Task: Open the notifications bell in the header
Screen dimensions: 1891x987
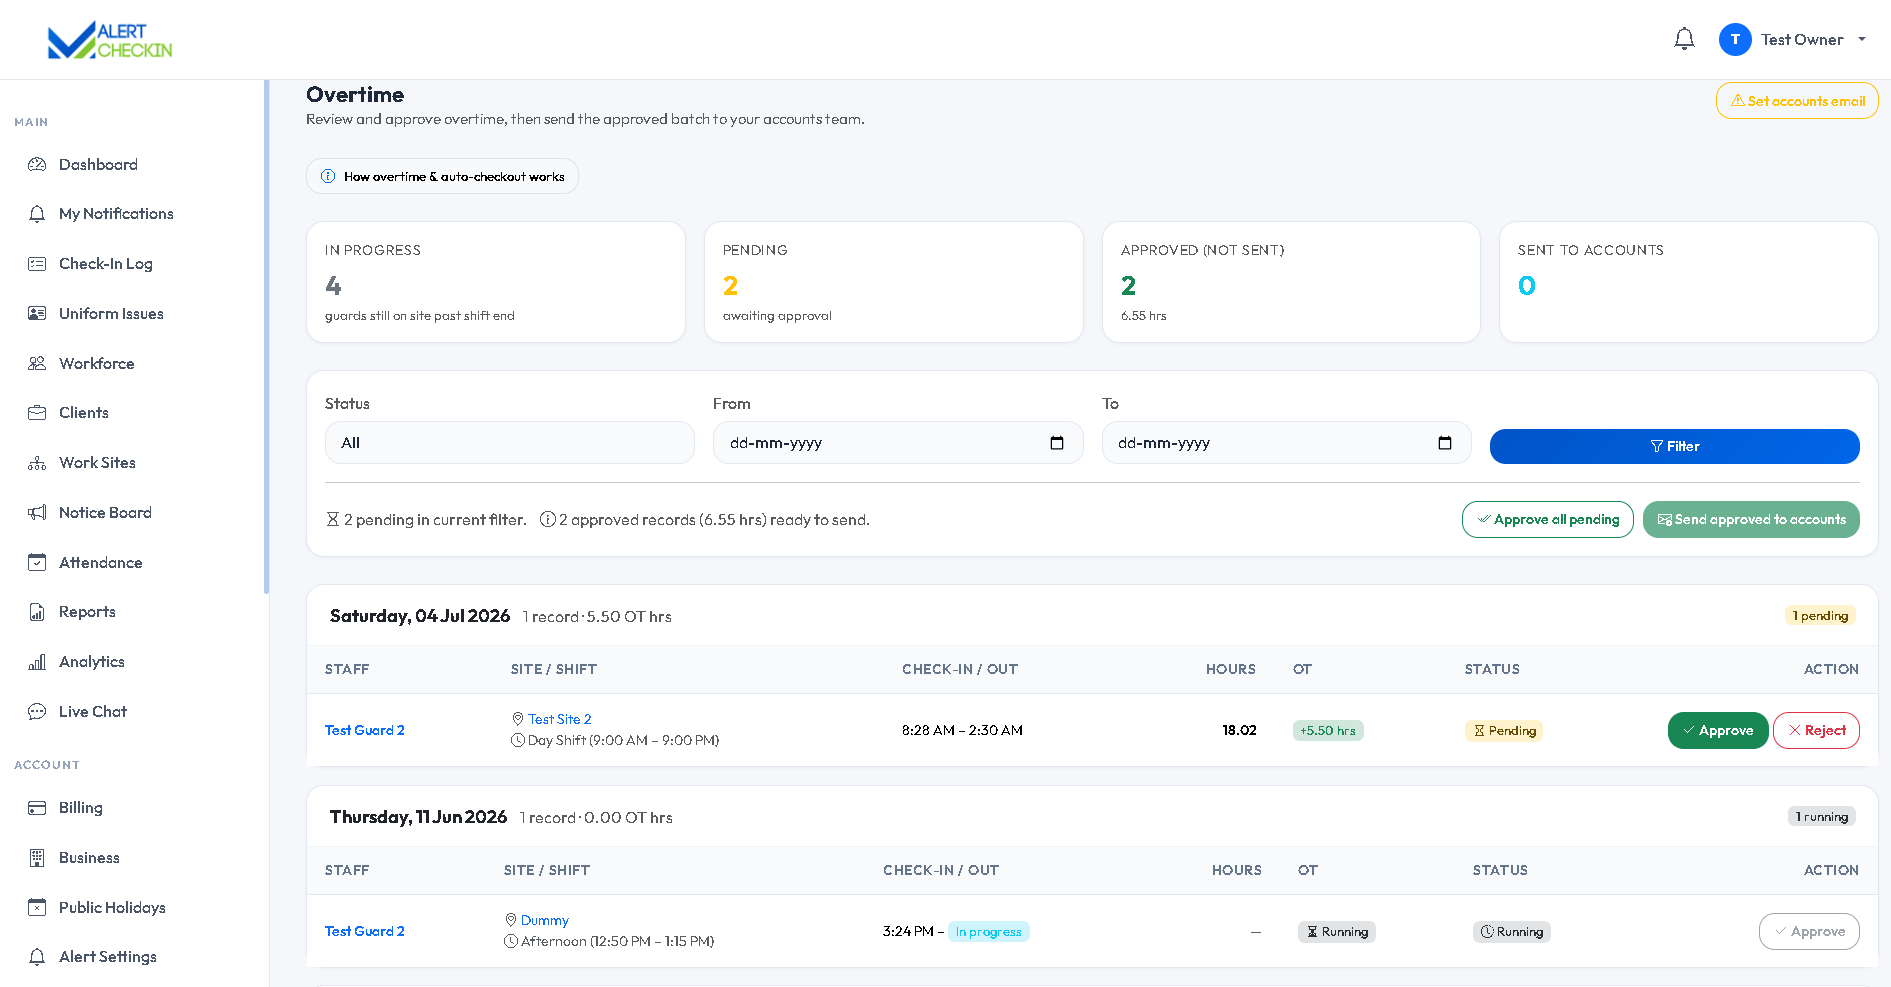Action: coord(1684,39)
